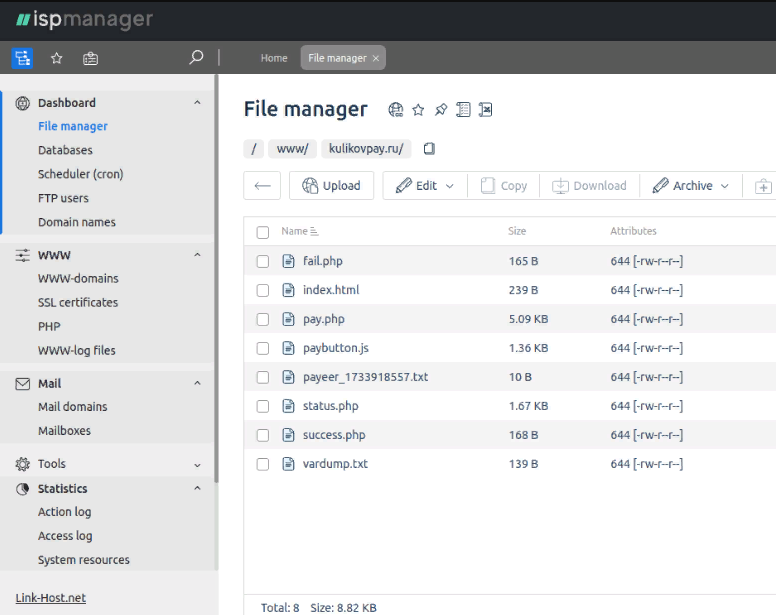Go back with the arrow button

tap(262, 186)
